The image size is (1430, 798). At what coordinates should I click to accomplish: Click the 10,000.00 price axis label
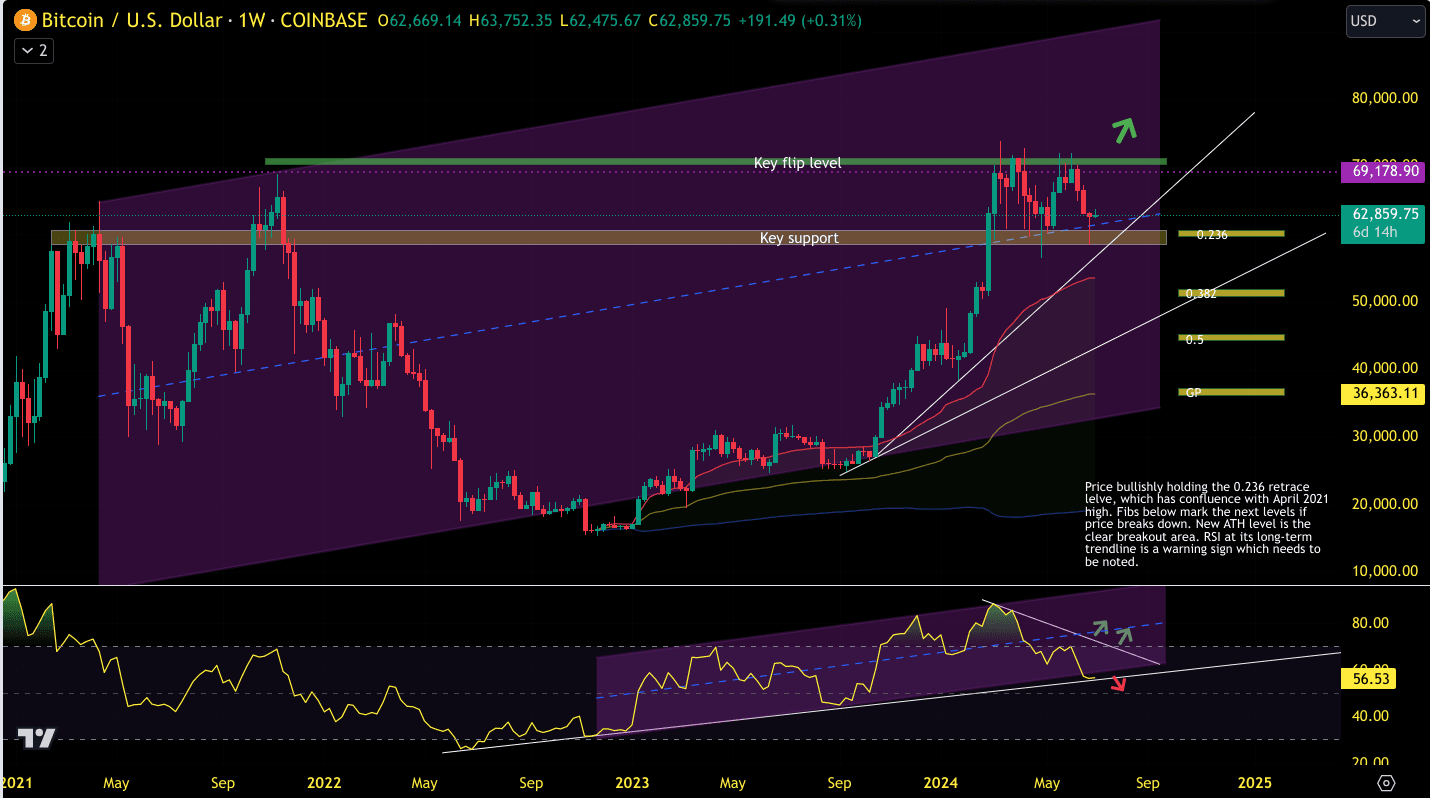(1385, 571)
